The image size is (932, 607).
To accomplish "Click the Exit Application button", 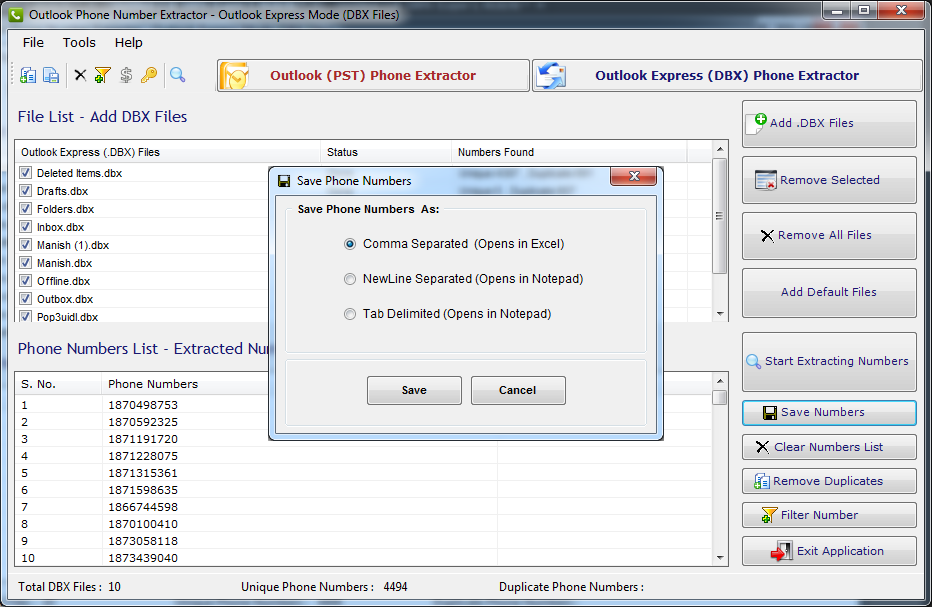I will coord(829,551).
